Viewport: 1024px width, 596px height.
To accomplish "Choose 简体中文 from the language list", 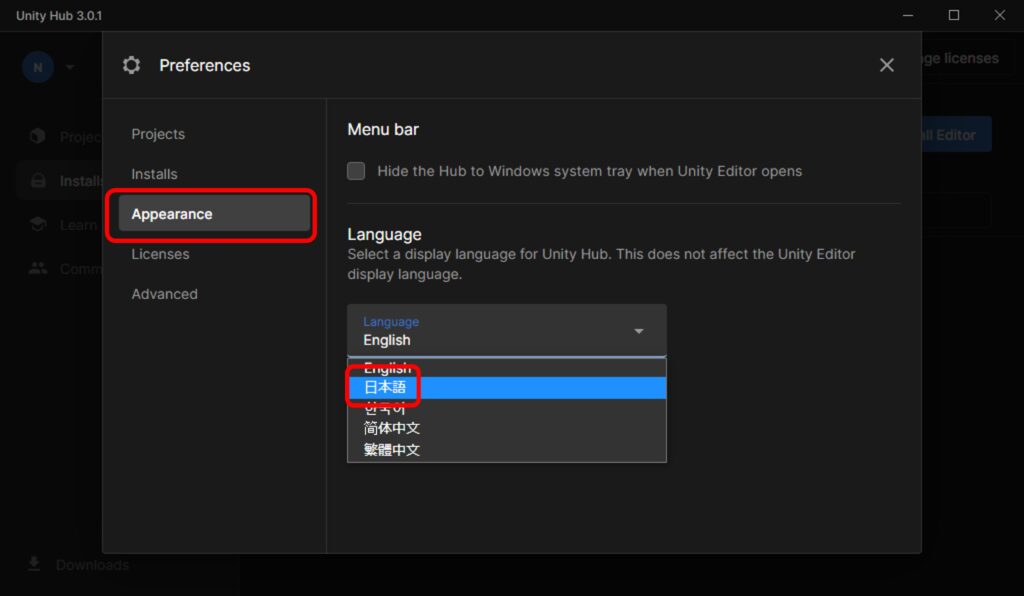I will click(x=507, y=428).
